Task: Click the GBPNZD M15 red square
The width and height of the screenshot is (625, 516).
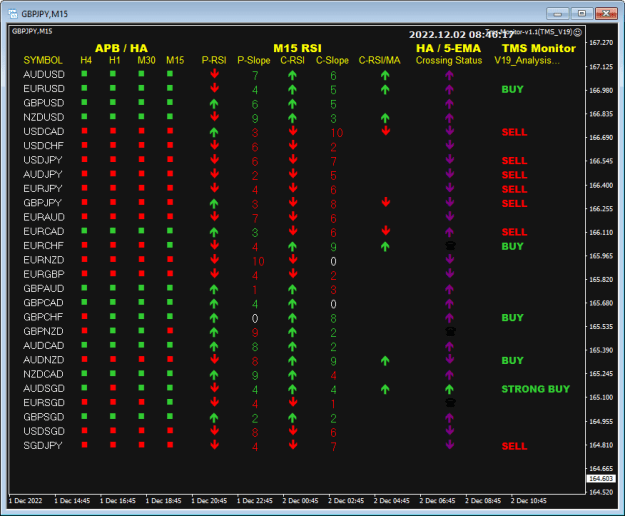Action: coord(170,331)
